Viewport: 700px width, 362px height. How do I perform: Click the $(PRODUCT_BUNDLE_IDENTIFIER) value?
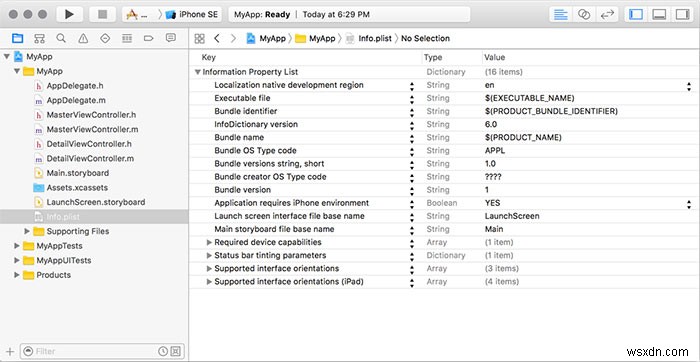(551, 111)
